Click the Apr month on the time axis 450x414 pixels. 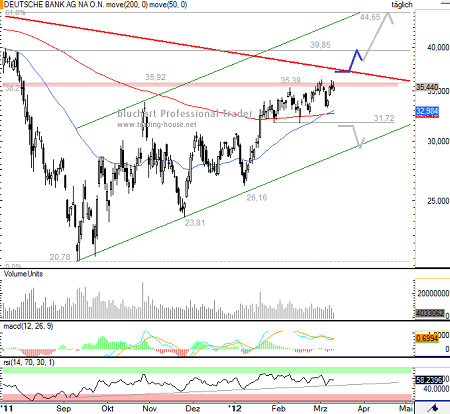point(364,408)
